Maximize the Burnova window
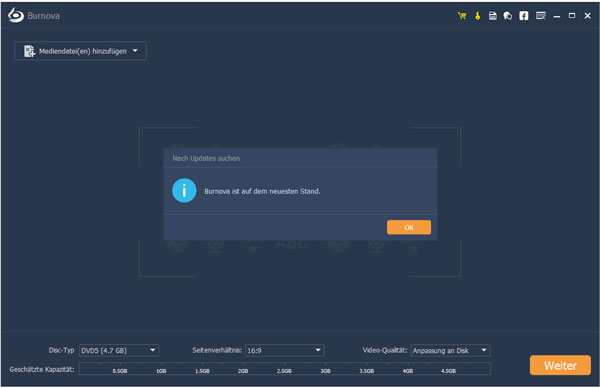600x388 pixels. coord(572,16)
